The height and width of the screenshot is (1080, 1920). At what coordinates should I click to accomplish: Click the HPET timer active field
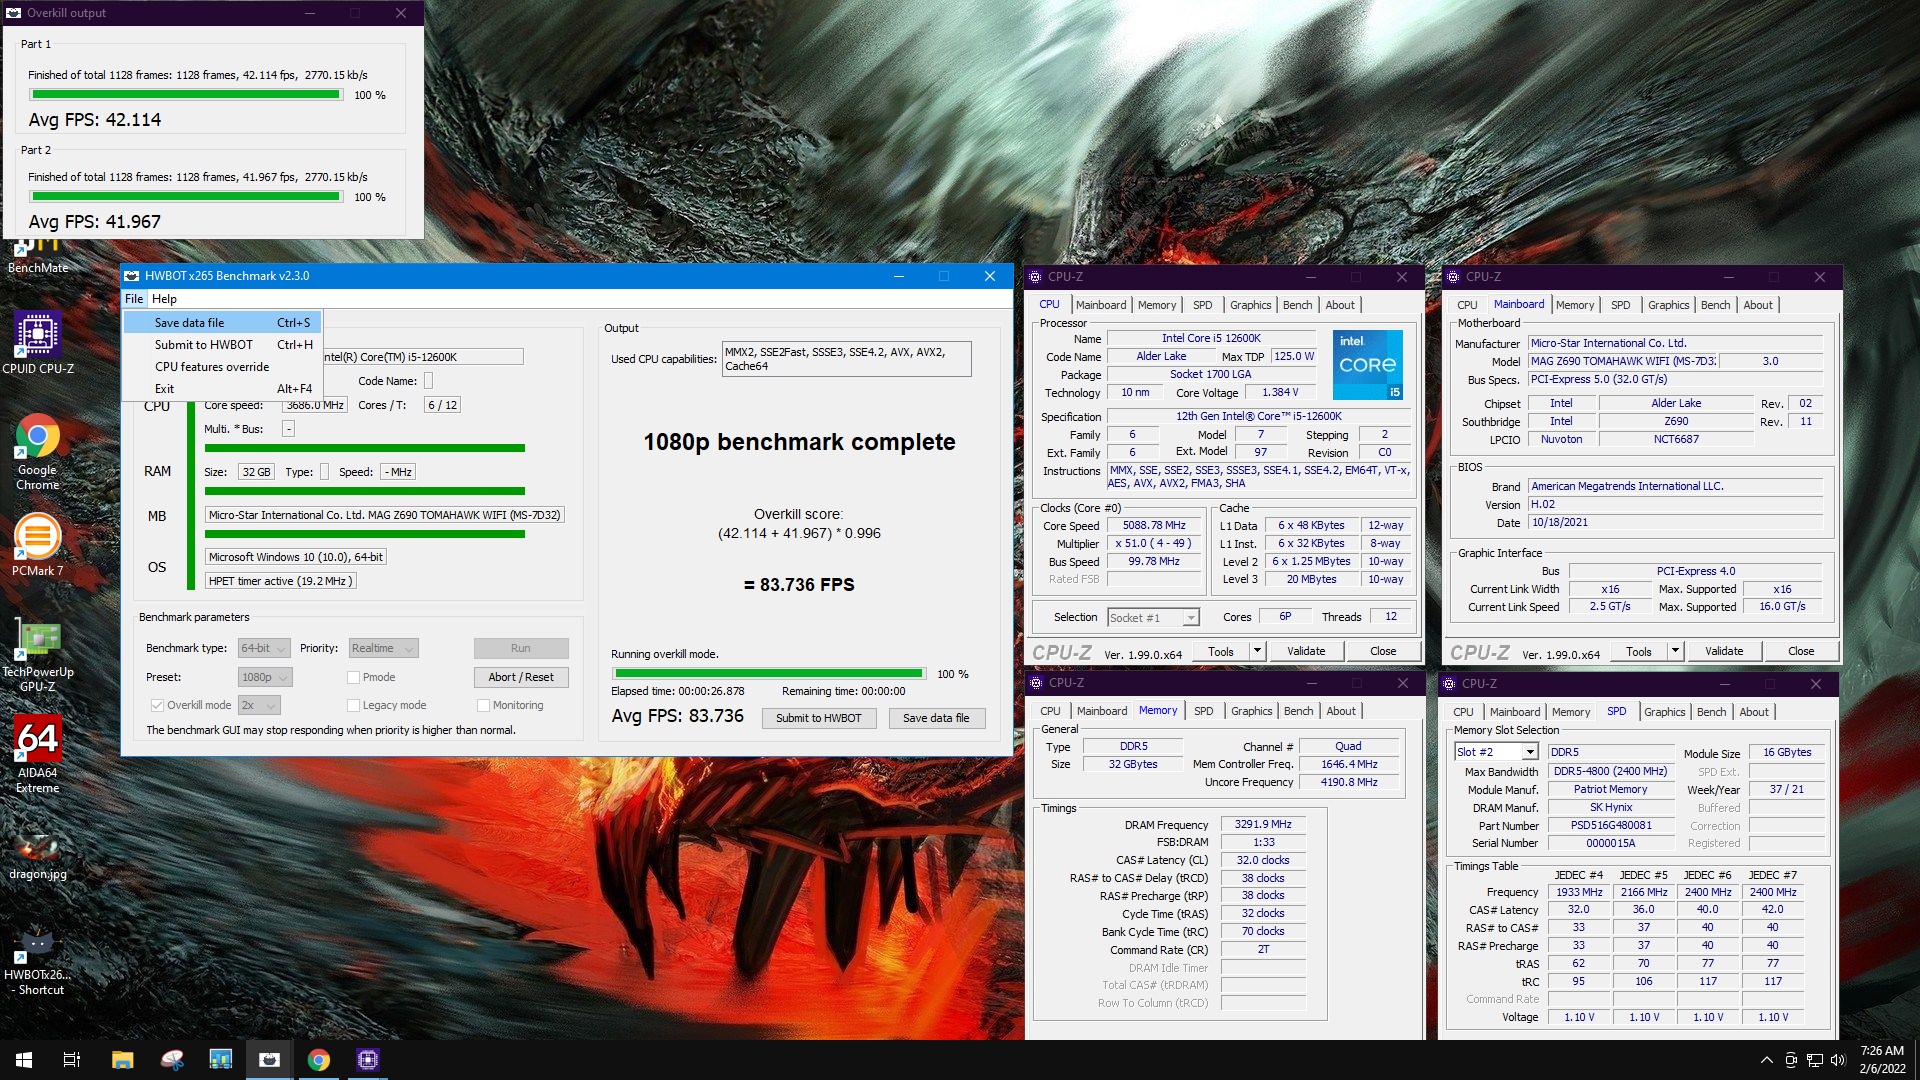point(280,581)
